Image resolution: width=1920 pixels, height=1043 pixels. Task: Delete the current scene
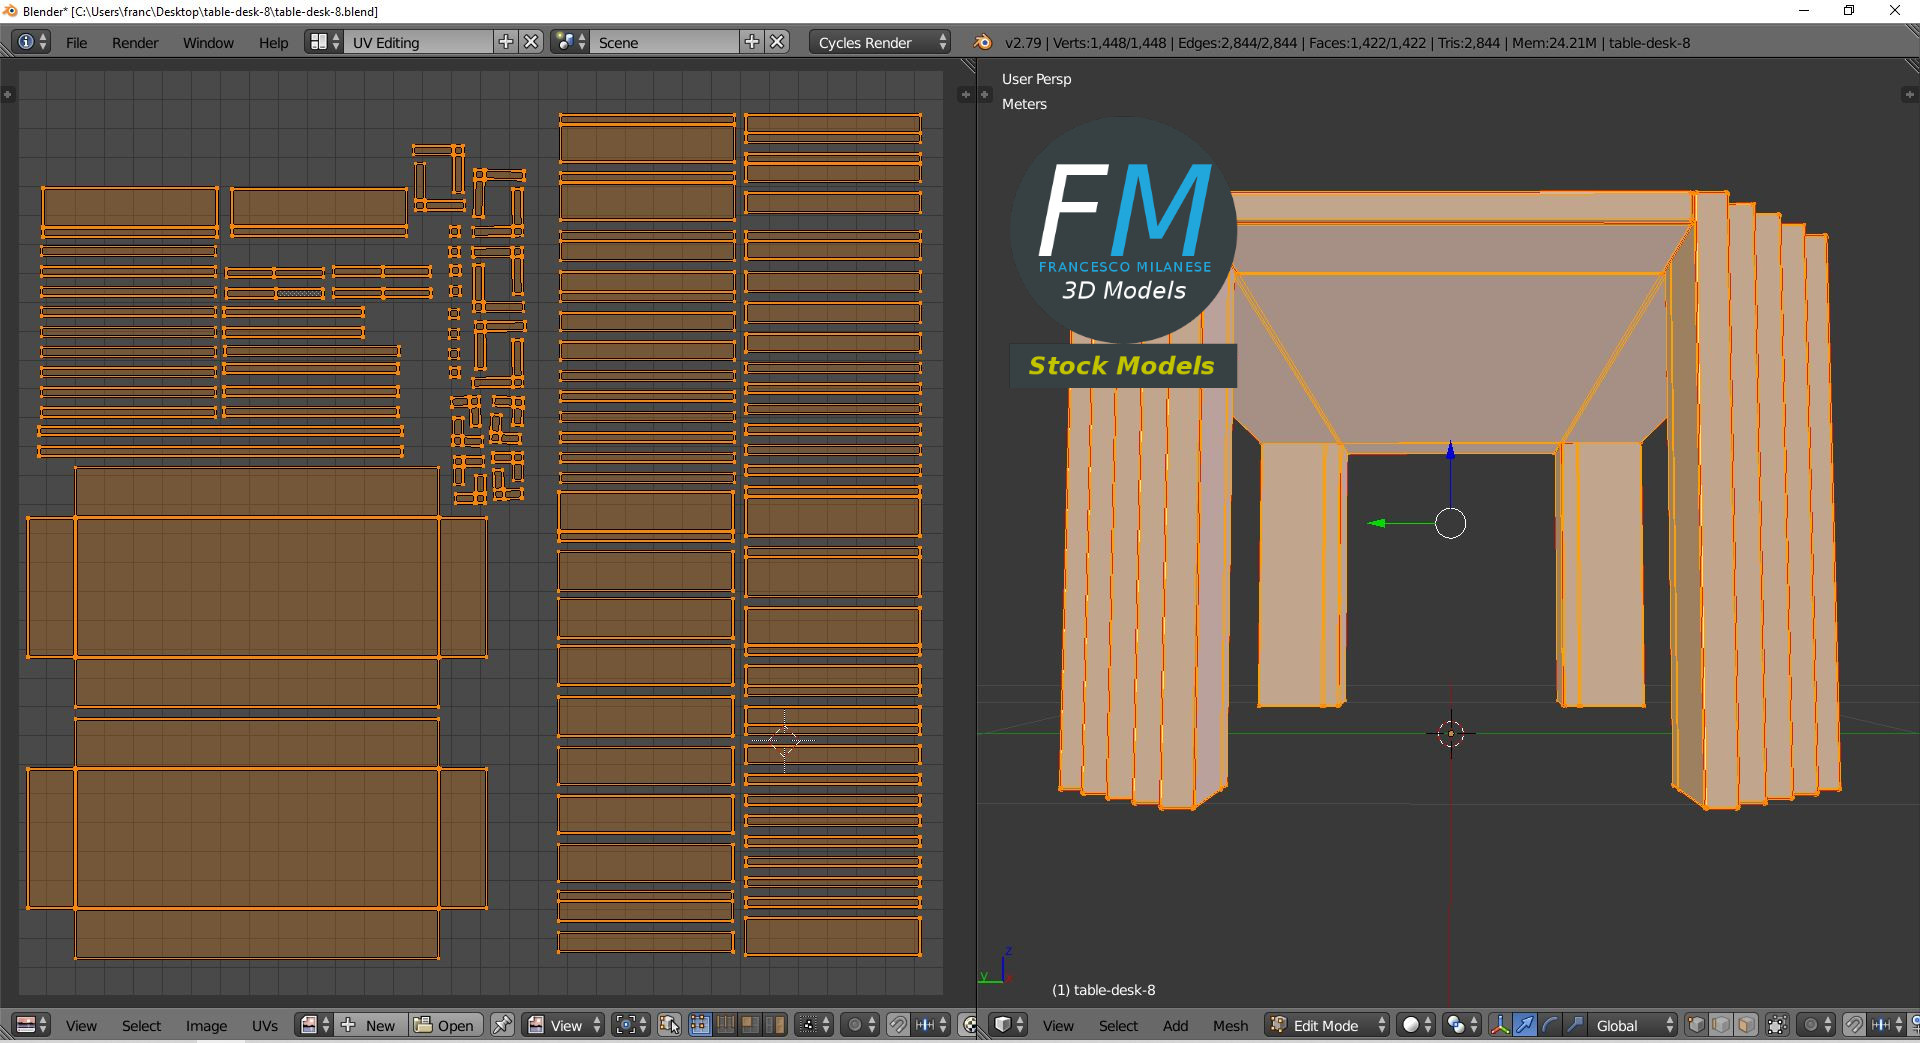777,42
